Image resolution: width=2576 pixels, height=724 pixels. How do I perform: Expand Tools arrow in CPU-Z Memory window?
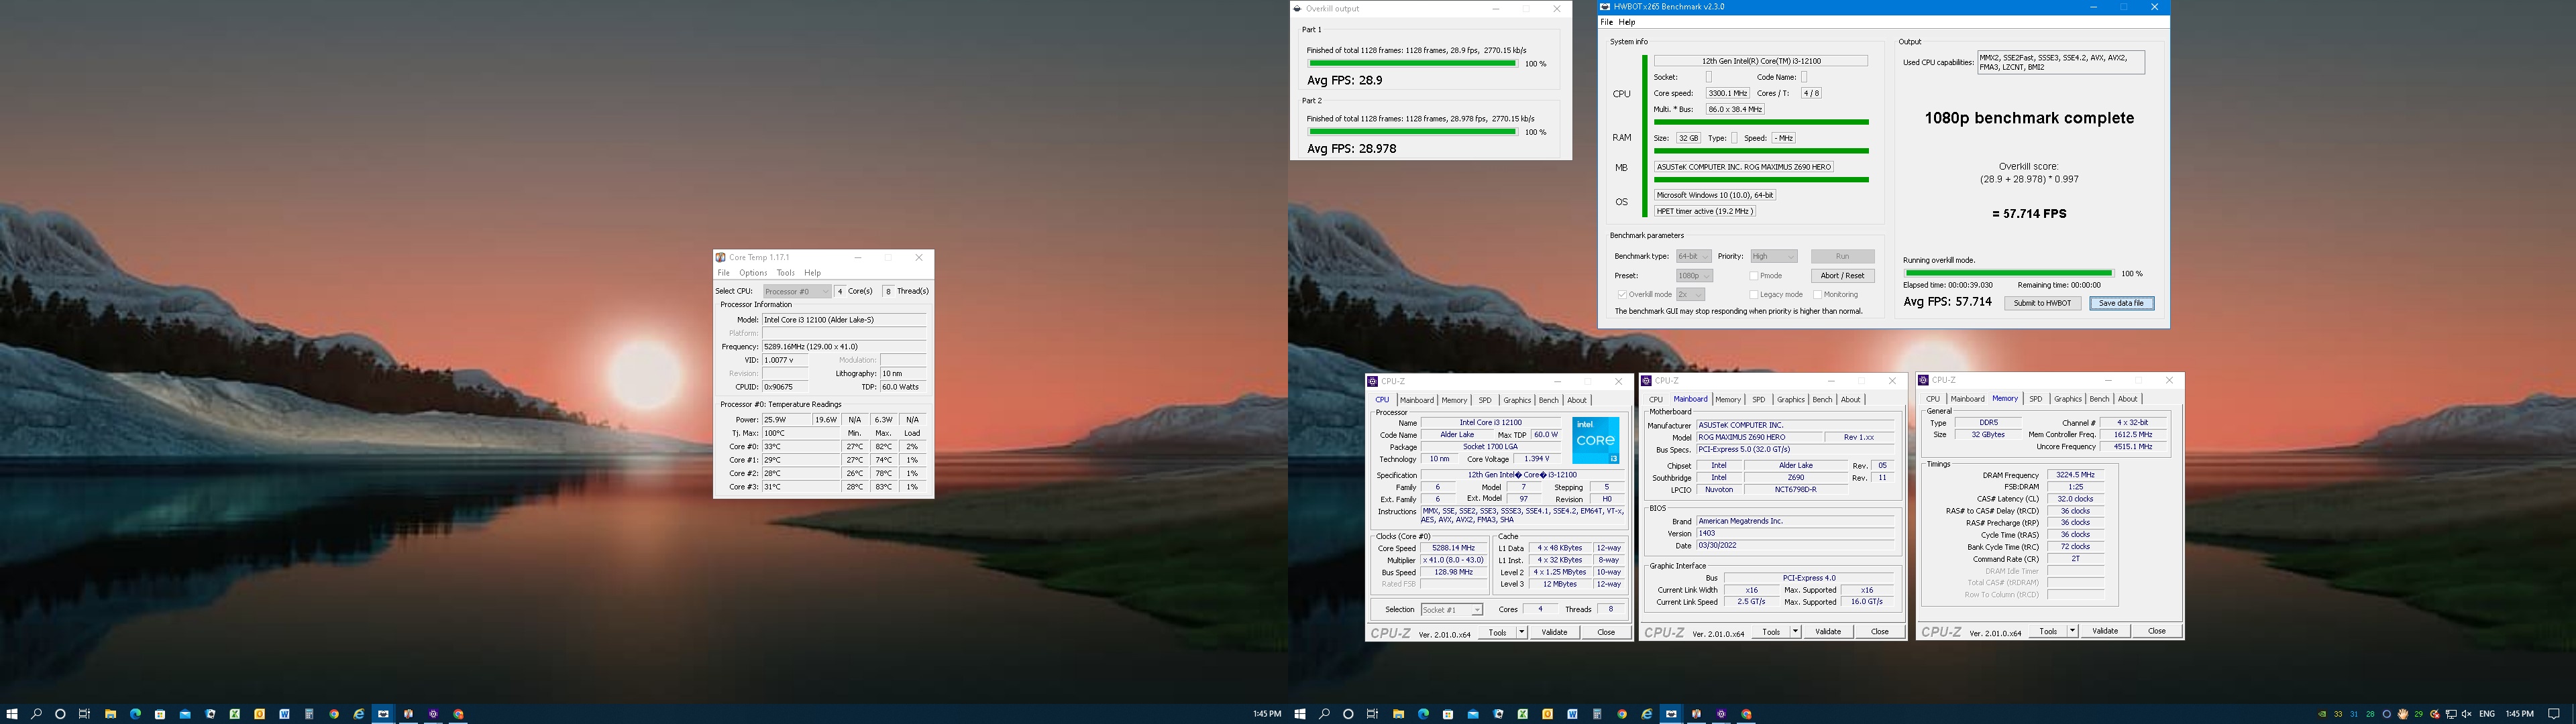2072,631
